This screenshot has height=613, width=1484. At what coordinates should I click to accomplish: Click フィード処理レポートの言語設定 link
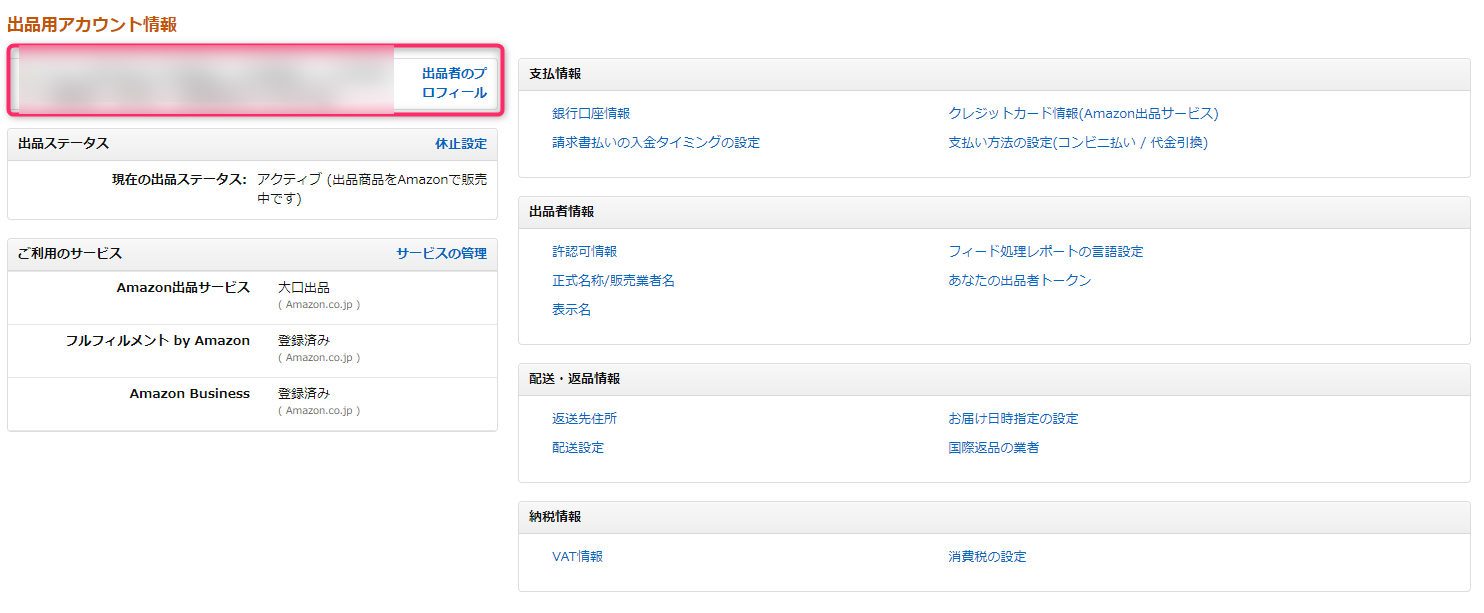(1046, 252)
